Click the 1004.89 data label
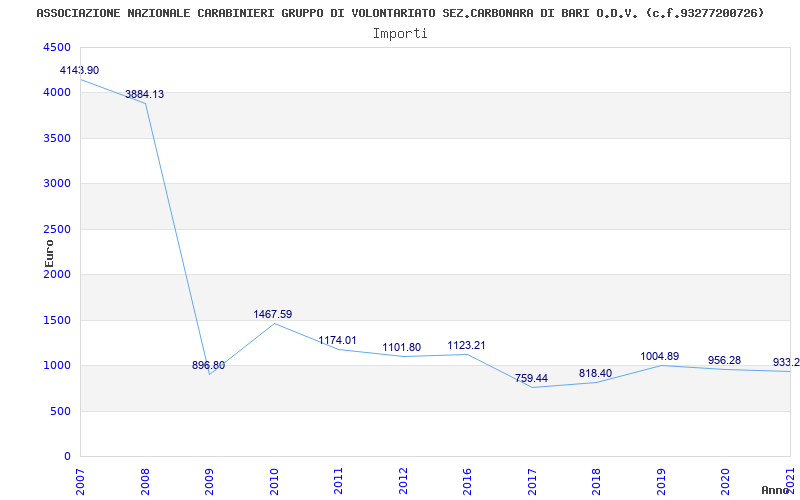This screenshot has height=500, width=800. (x=660, y=356)
